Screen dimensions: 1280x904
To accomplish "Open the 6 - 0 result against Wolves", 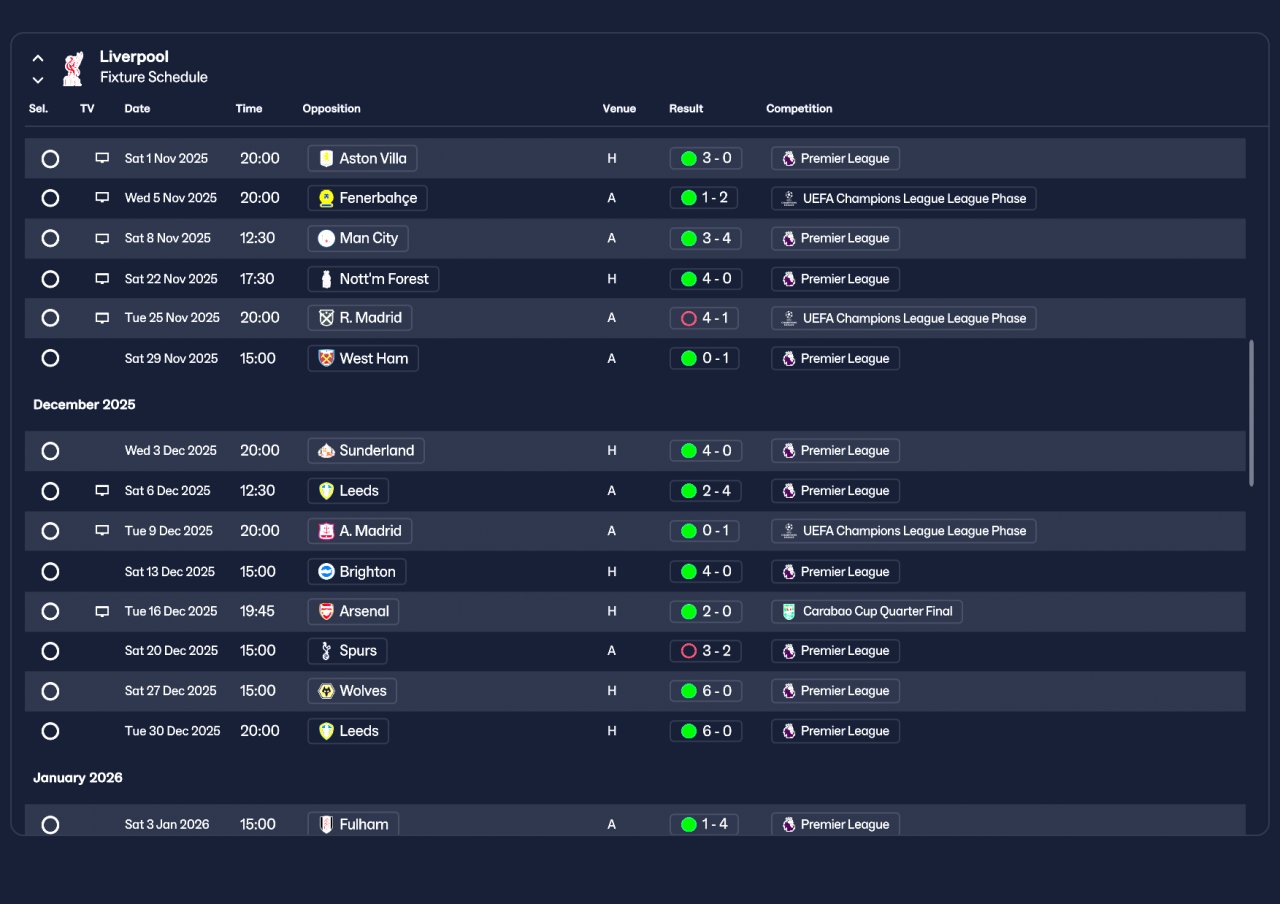I will pos(706,691).
